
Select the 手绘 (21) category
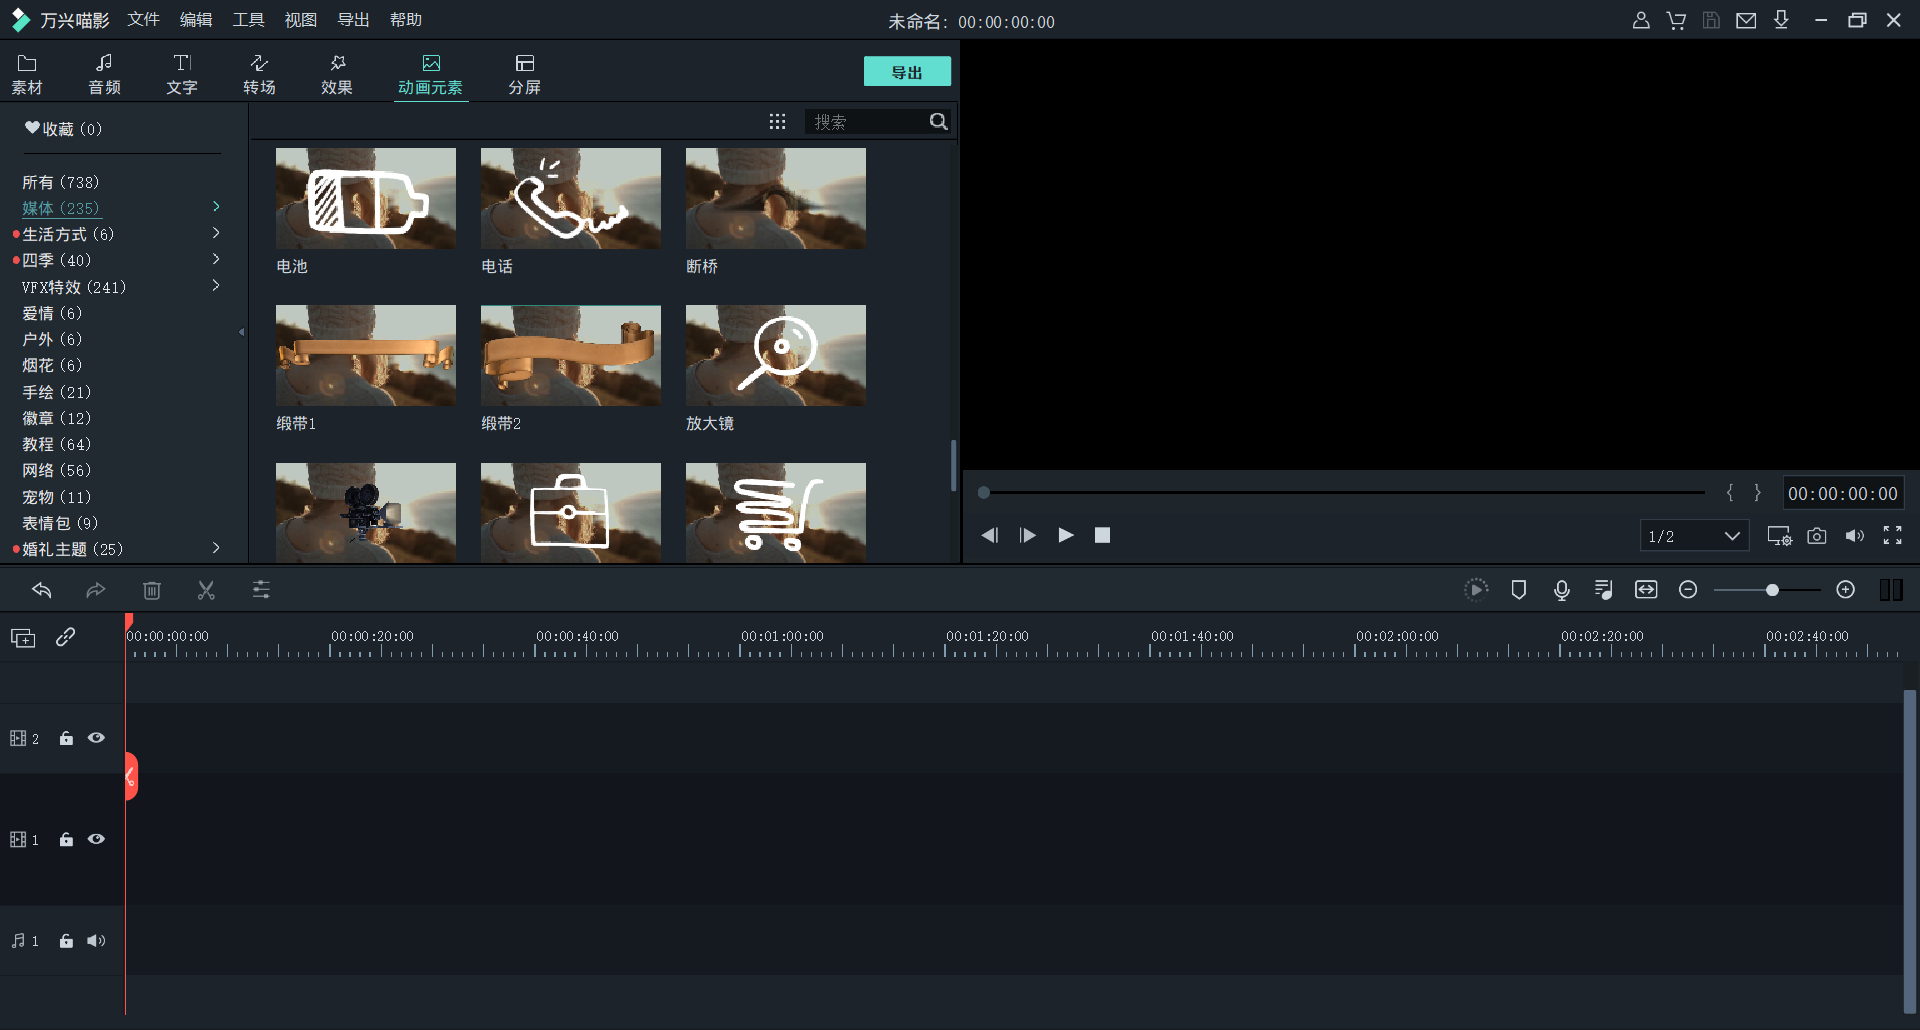56,392
